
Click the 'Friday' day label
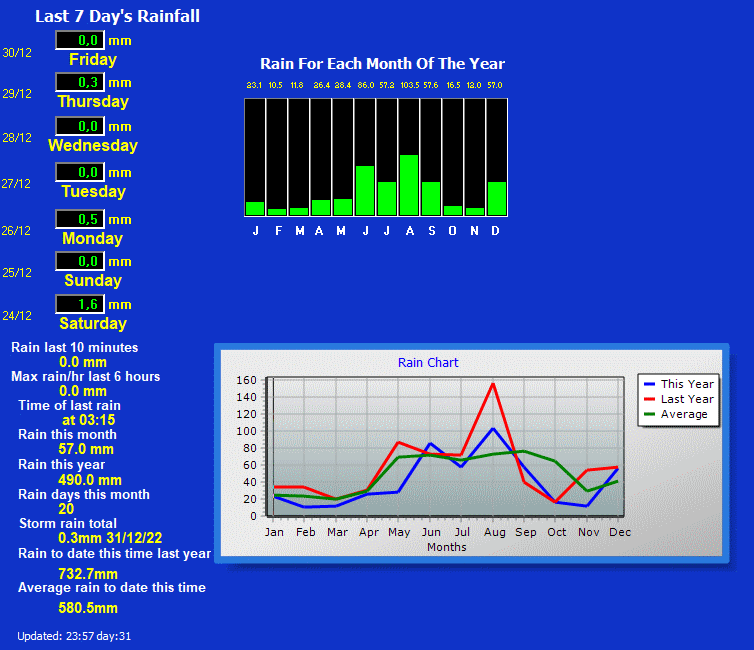[93, 60]
